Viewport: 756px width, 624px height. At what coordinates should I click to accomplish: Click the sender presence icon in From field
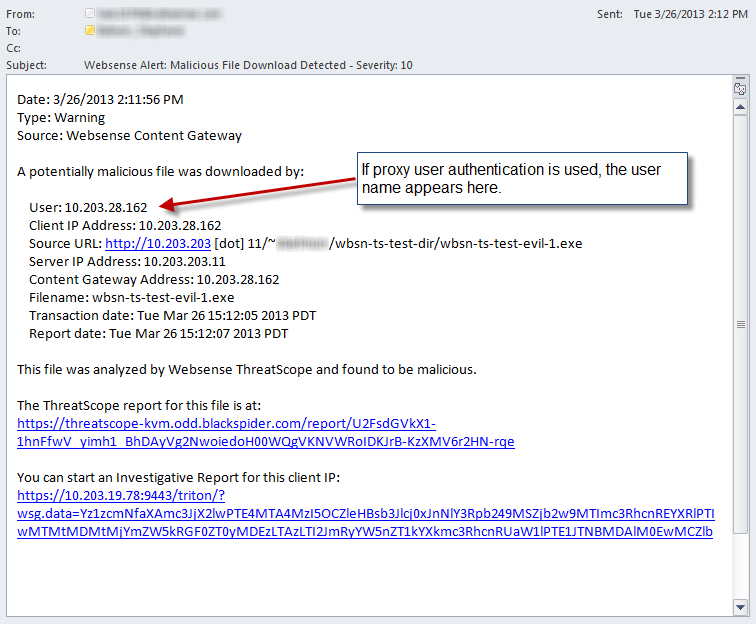click(90, 13)
